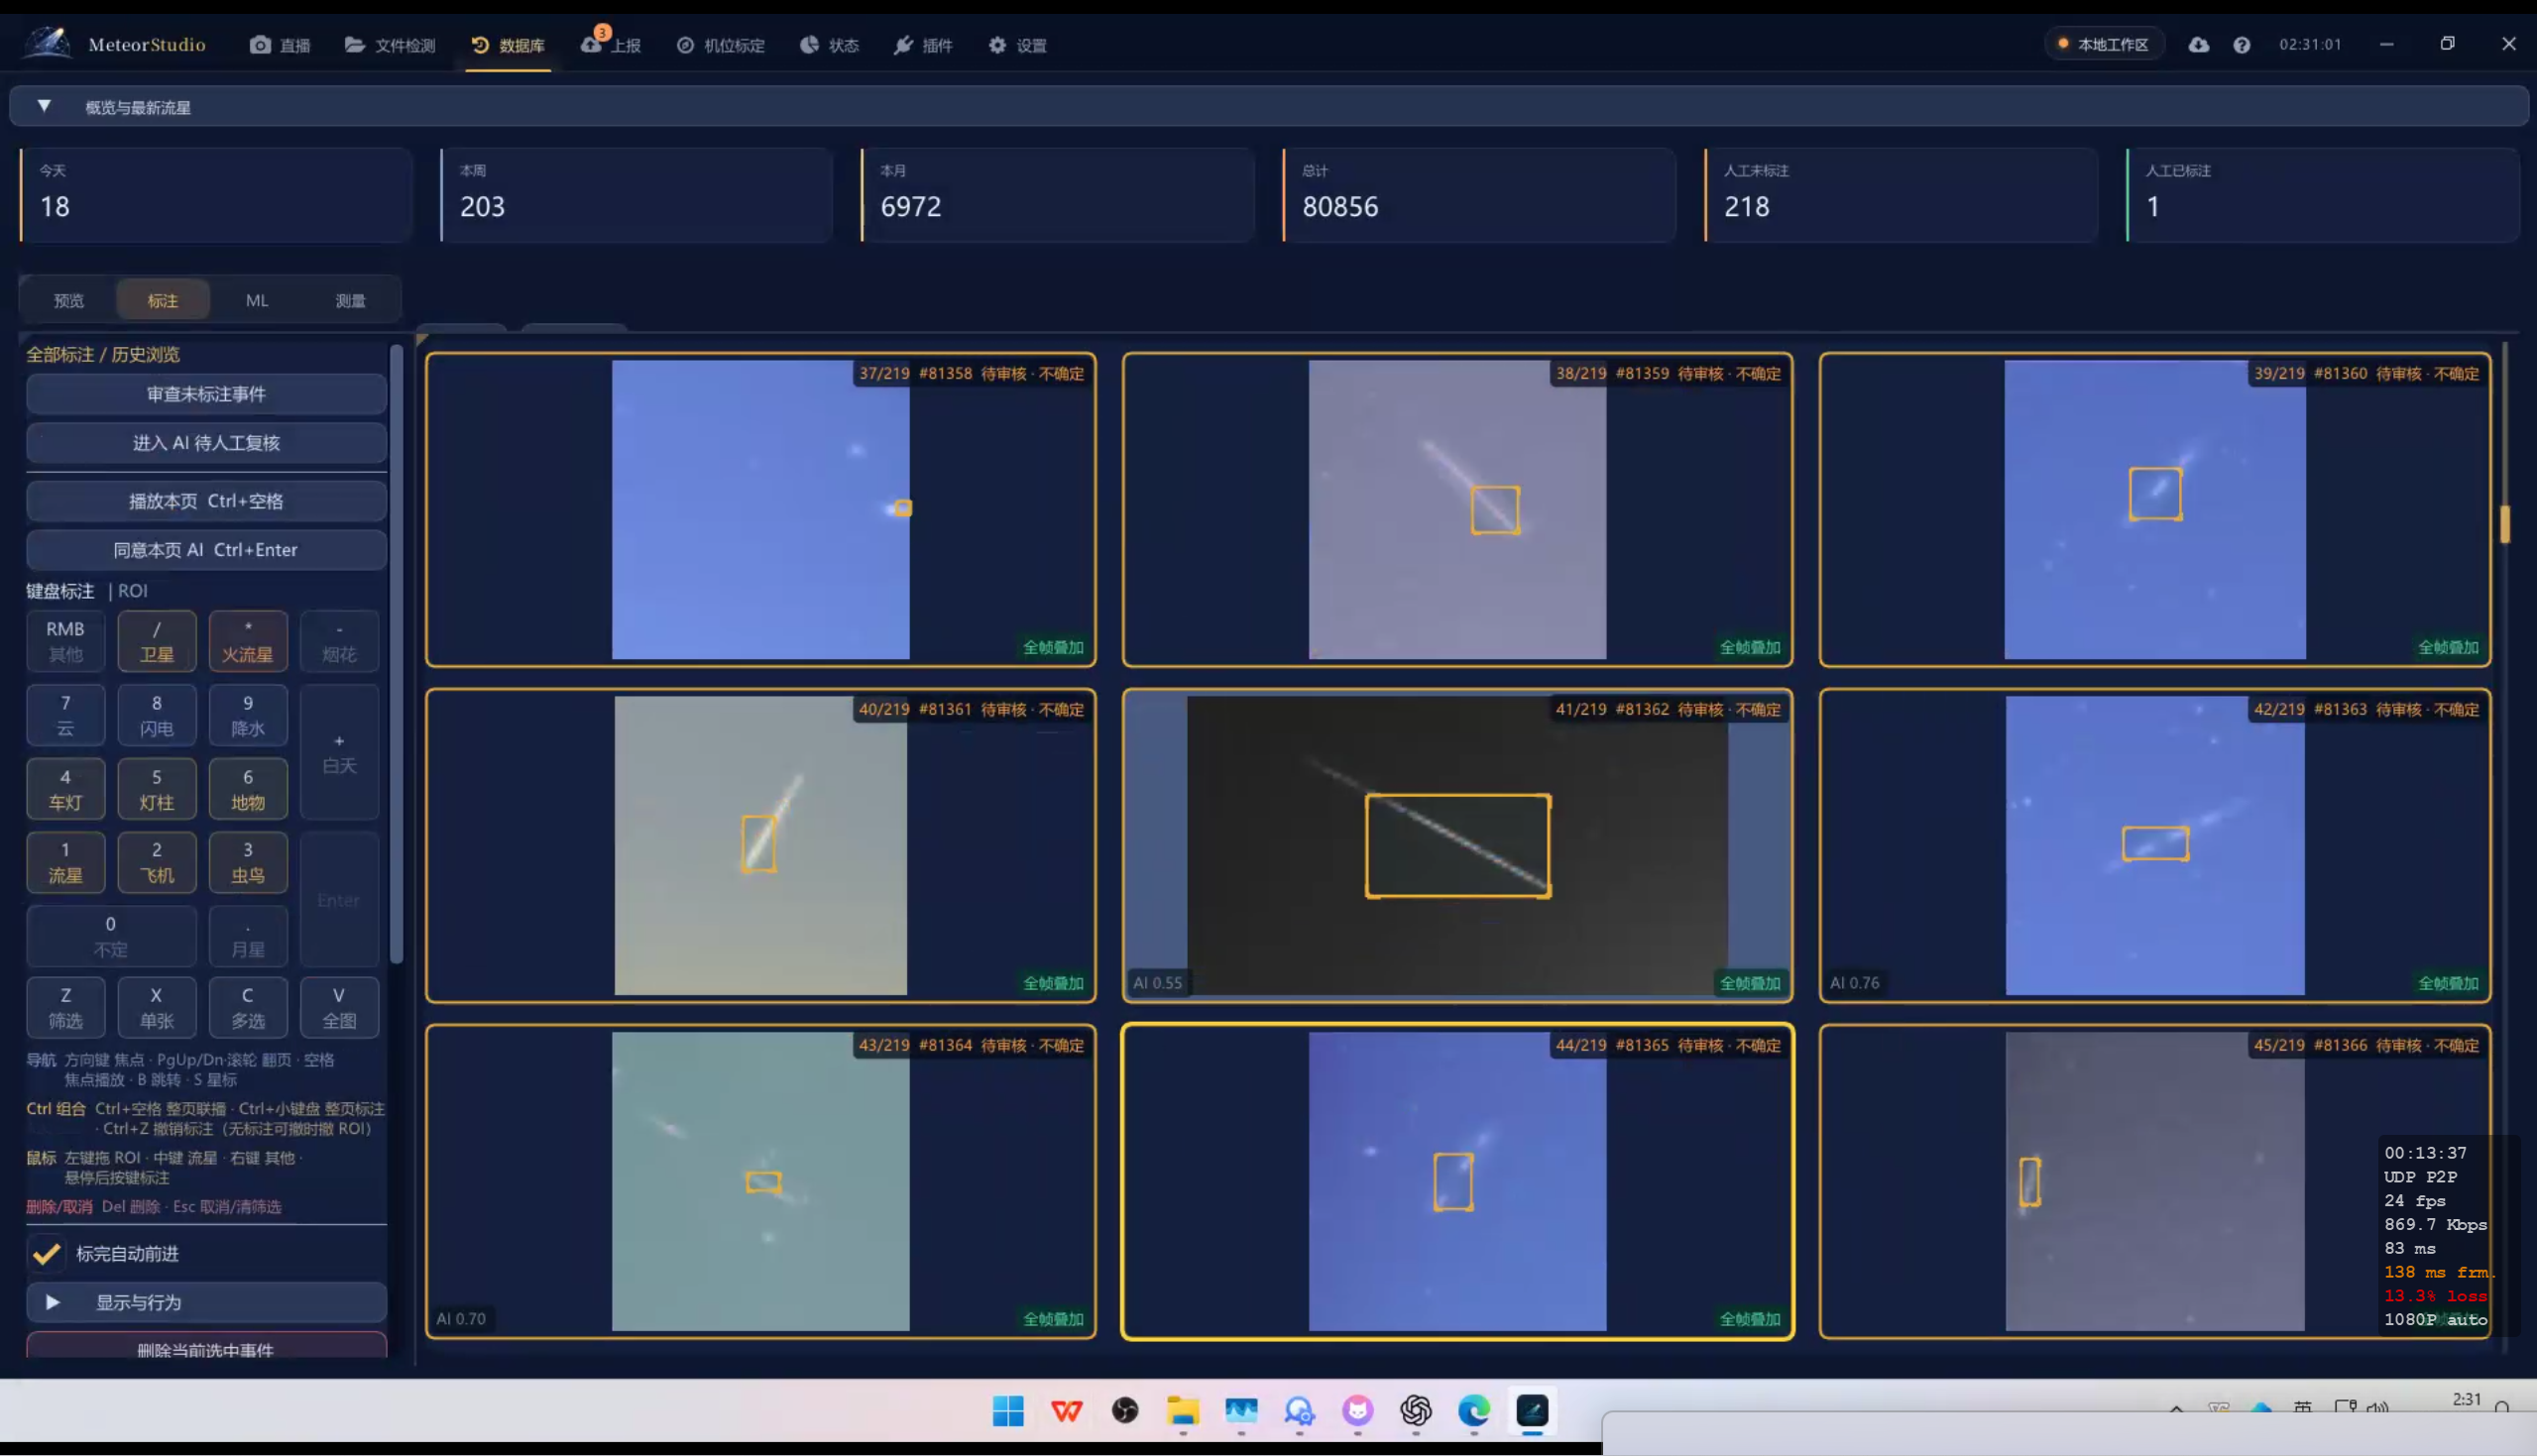Open the 设置 settings section
Viewport: 2537px width, 1456px height.
click(x=1018, y=45)
